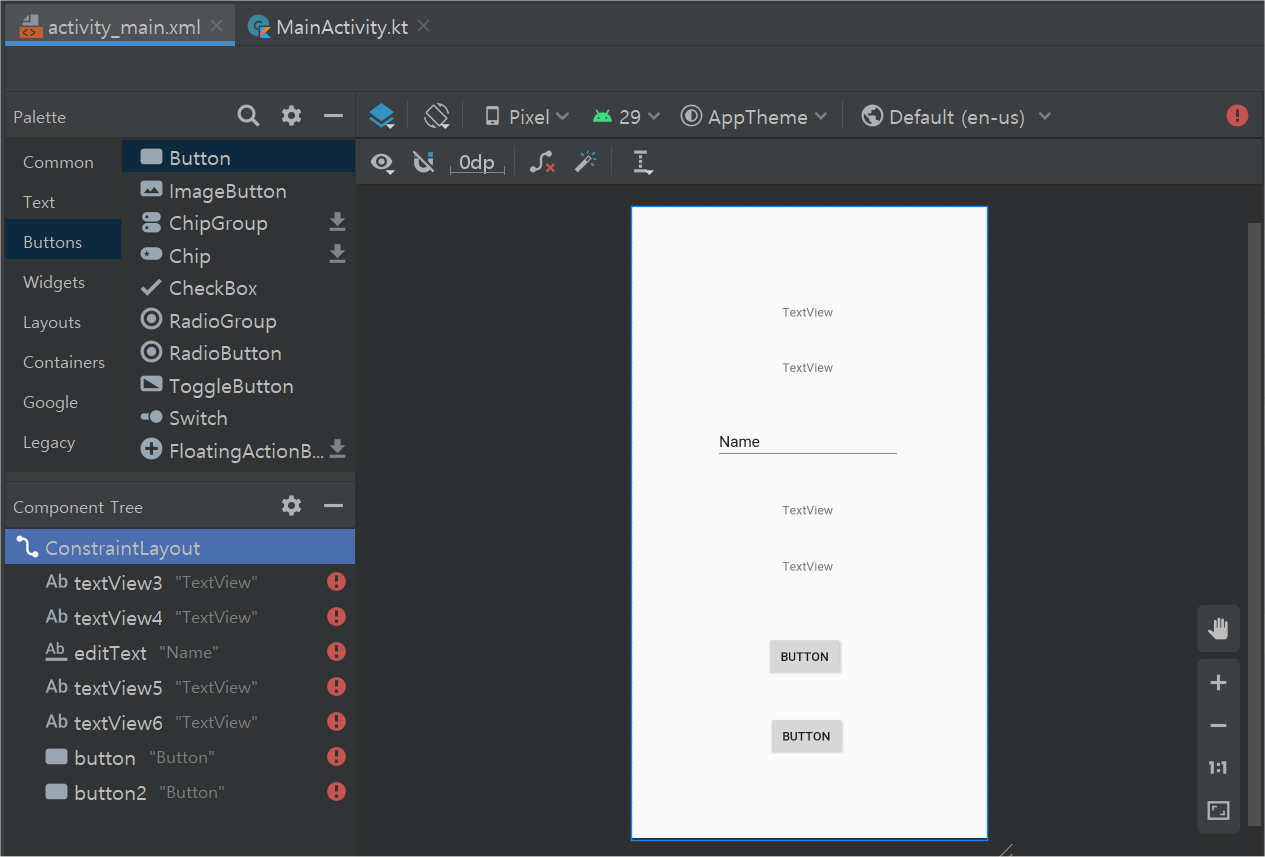
Task: Show the error on textView3
Action: click(x=336, y=582)
